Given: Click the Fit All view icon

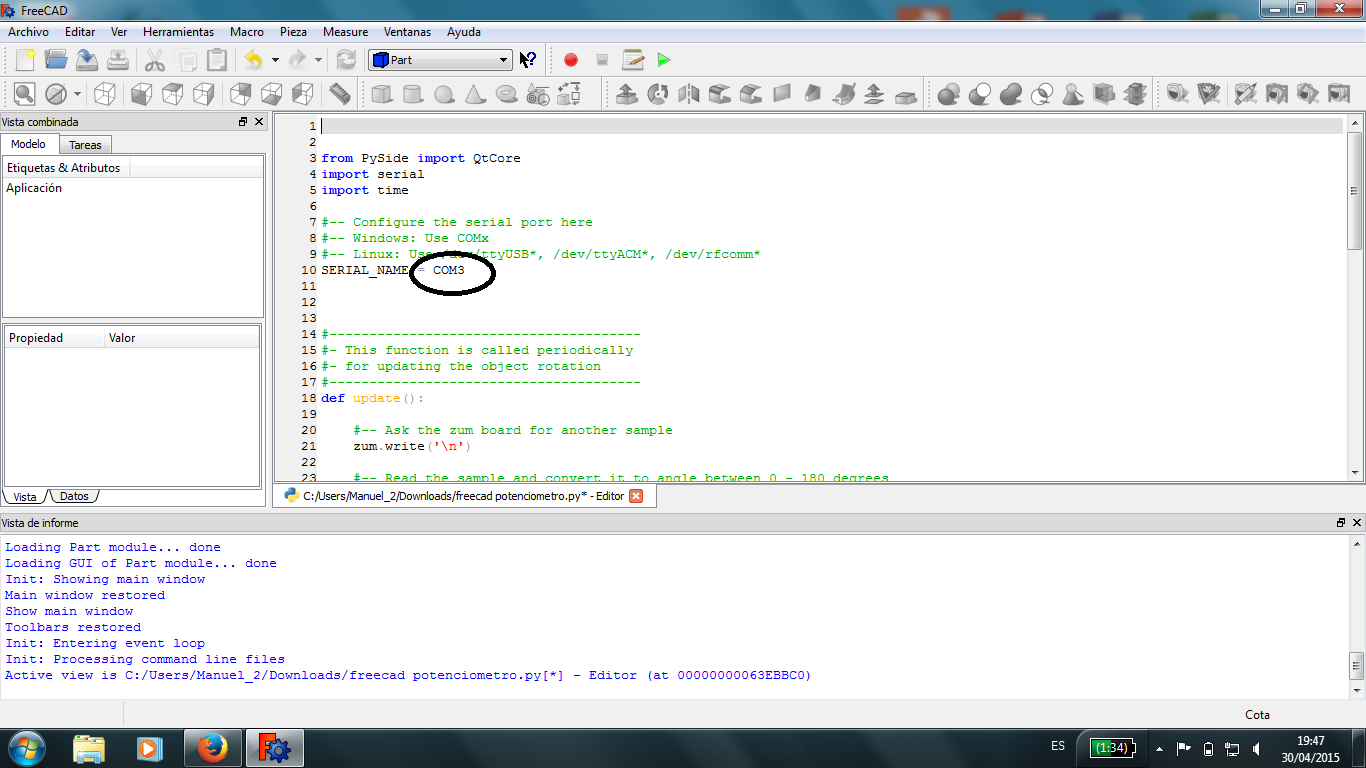Looking at the screenshot, I should pyautogui.click(x=25, y=94).
